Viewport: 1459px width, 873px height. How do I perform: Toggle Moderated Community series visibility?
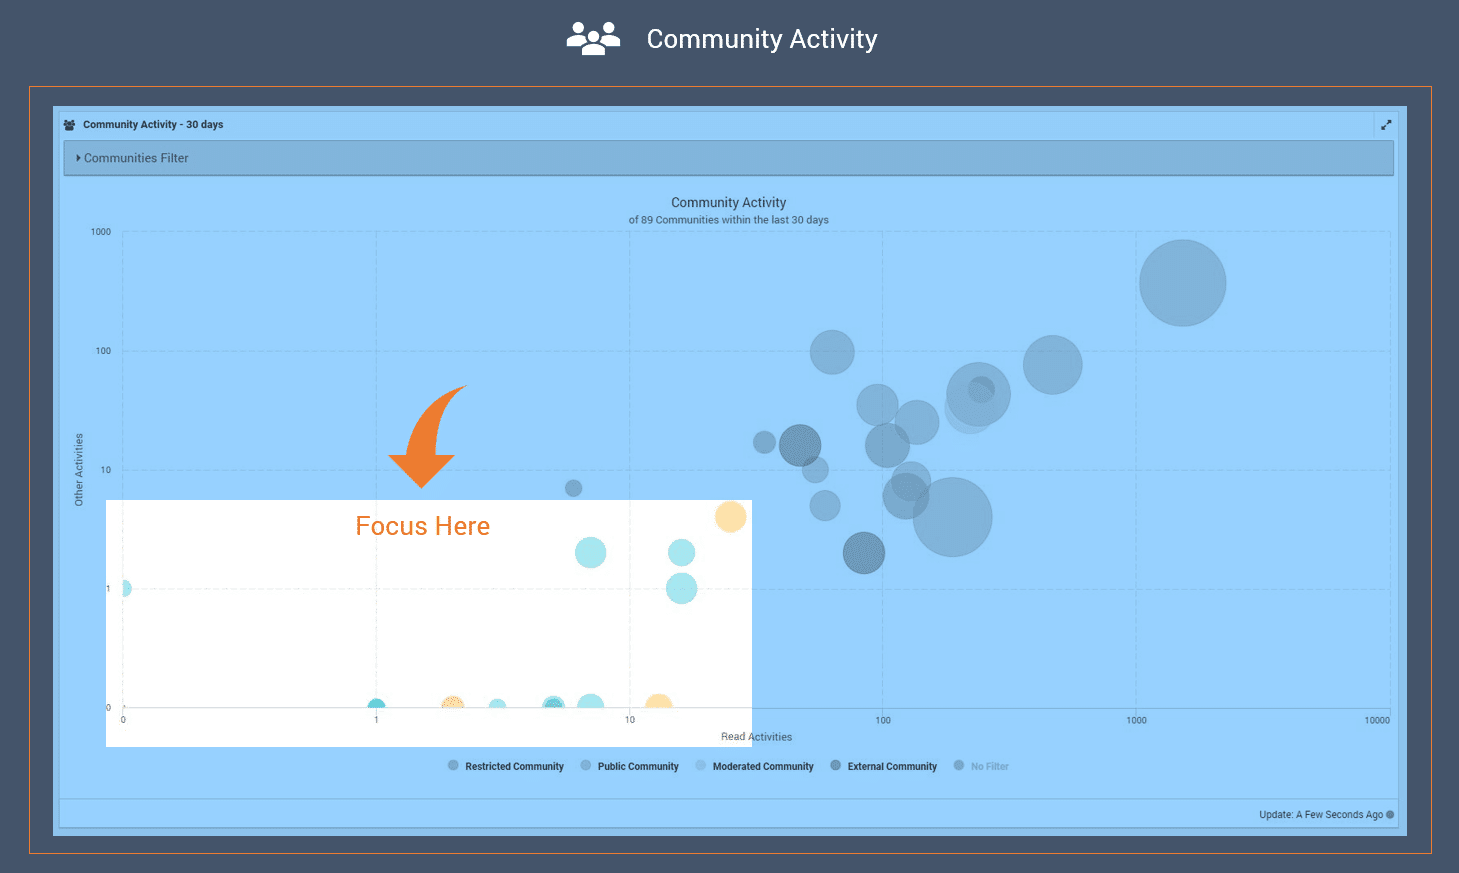tap(762, 767)
